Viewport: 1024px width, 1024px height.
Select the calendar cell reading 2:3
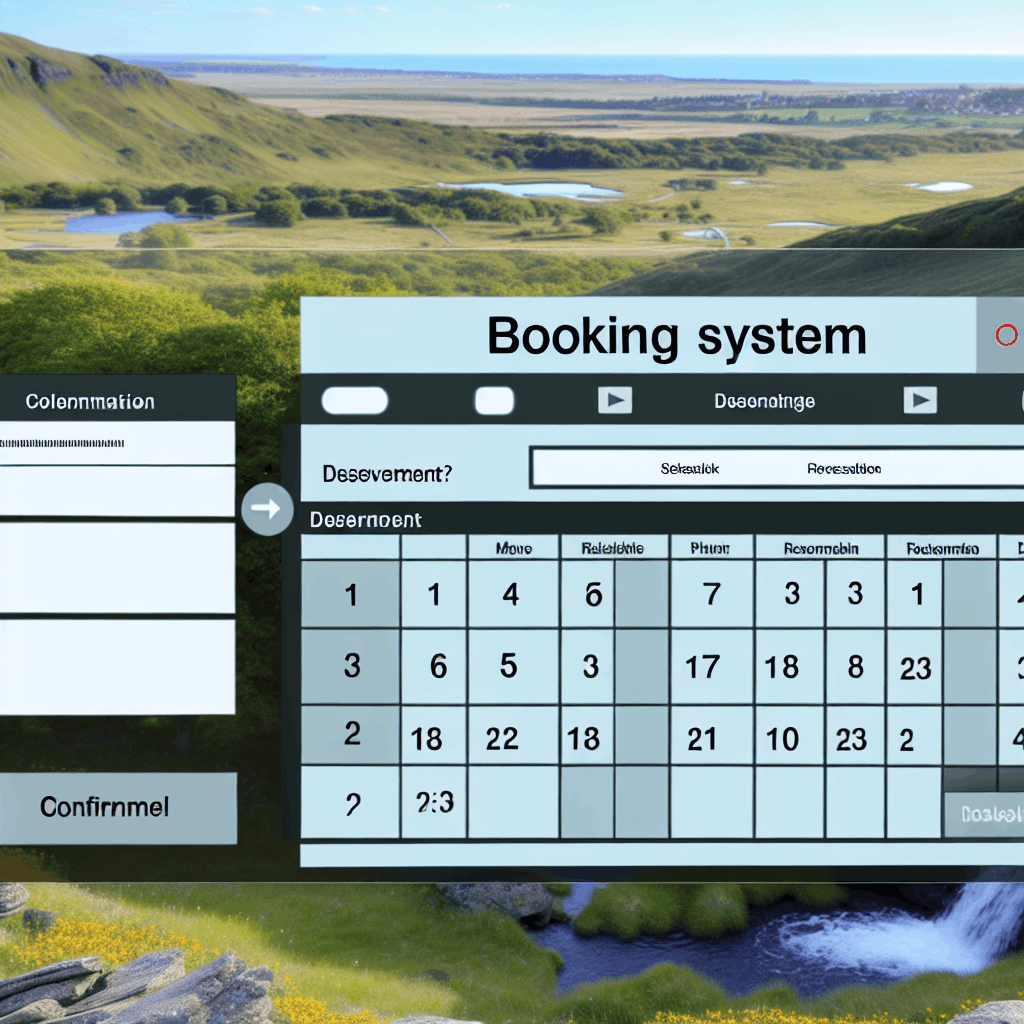[434, 802]
